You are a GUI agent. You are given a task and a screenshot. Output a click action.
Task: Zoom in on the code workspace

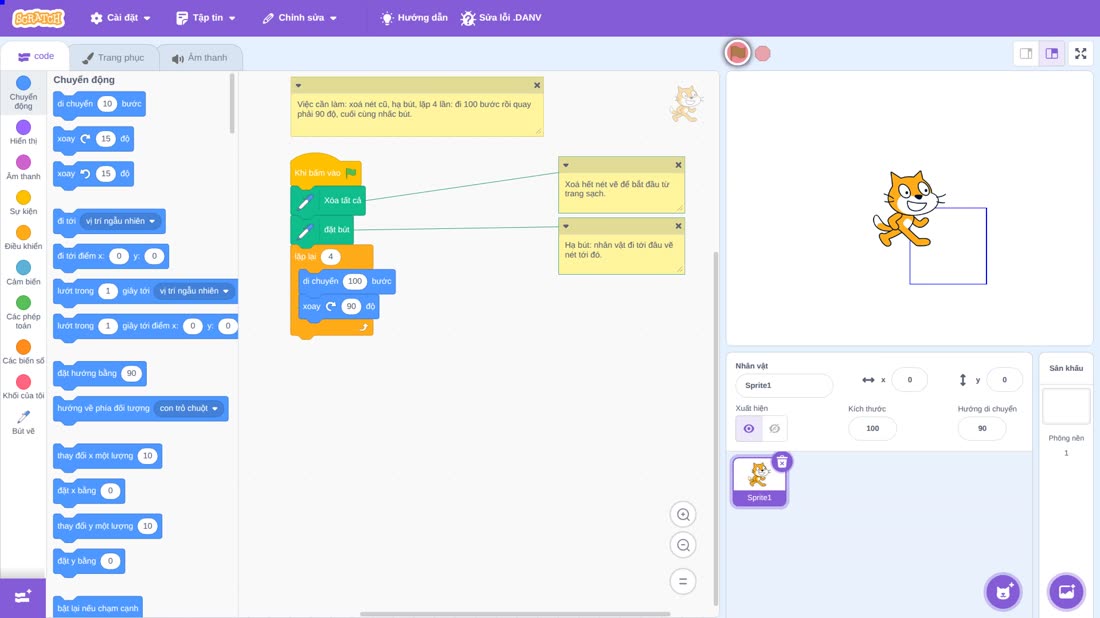683,514
